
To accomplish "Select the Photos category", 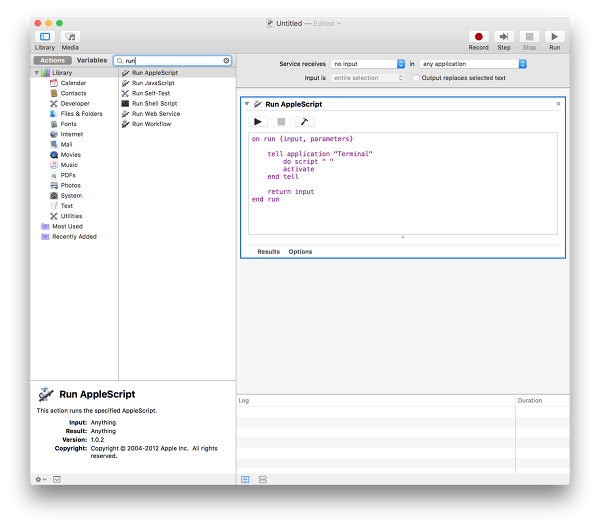I will [x=70, y=186].
